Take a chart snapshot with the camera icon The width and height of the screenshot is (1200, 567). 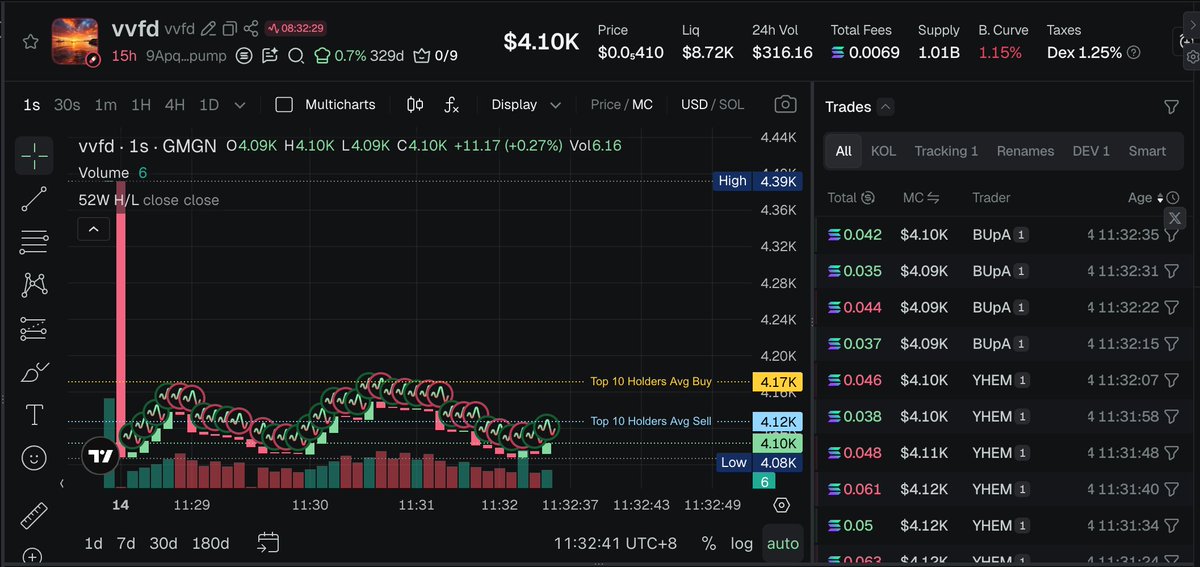[x=786, y=104]
